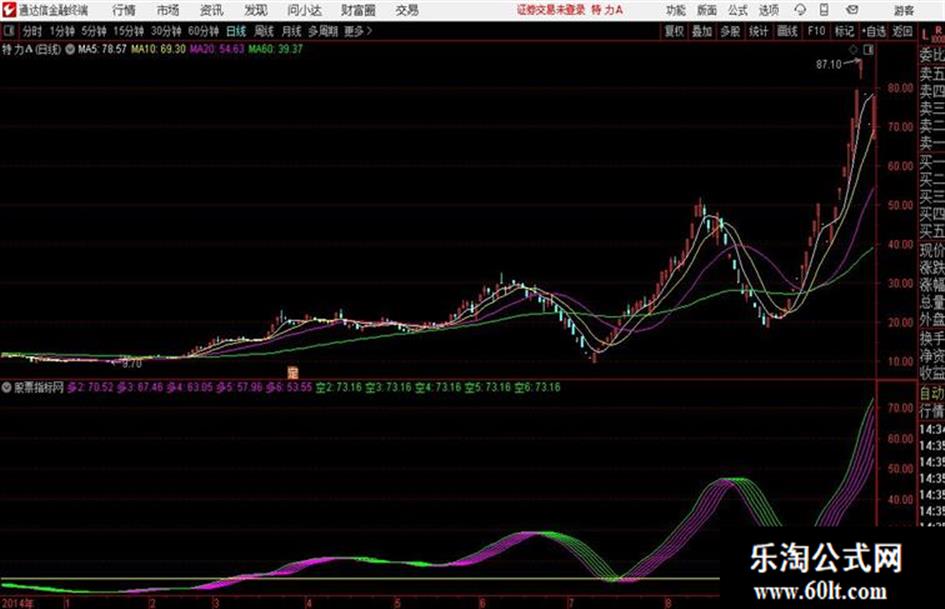Screen dimensions: 945x609
Task: Click the 复权 toolbar button
Action: pos(674,31)
